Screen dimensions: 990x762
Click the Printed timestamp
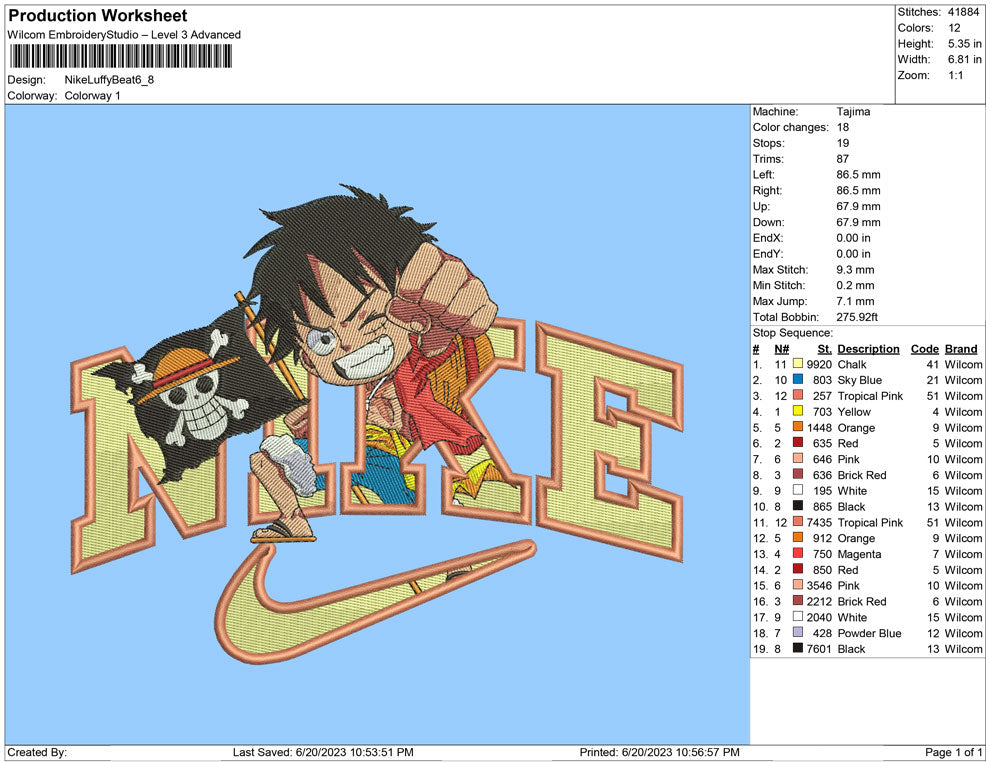[x=659, y=752]
